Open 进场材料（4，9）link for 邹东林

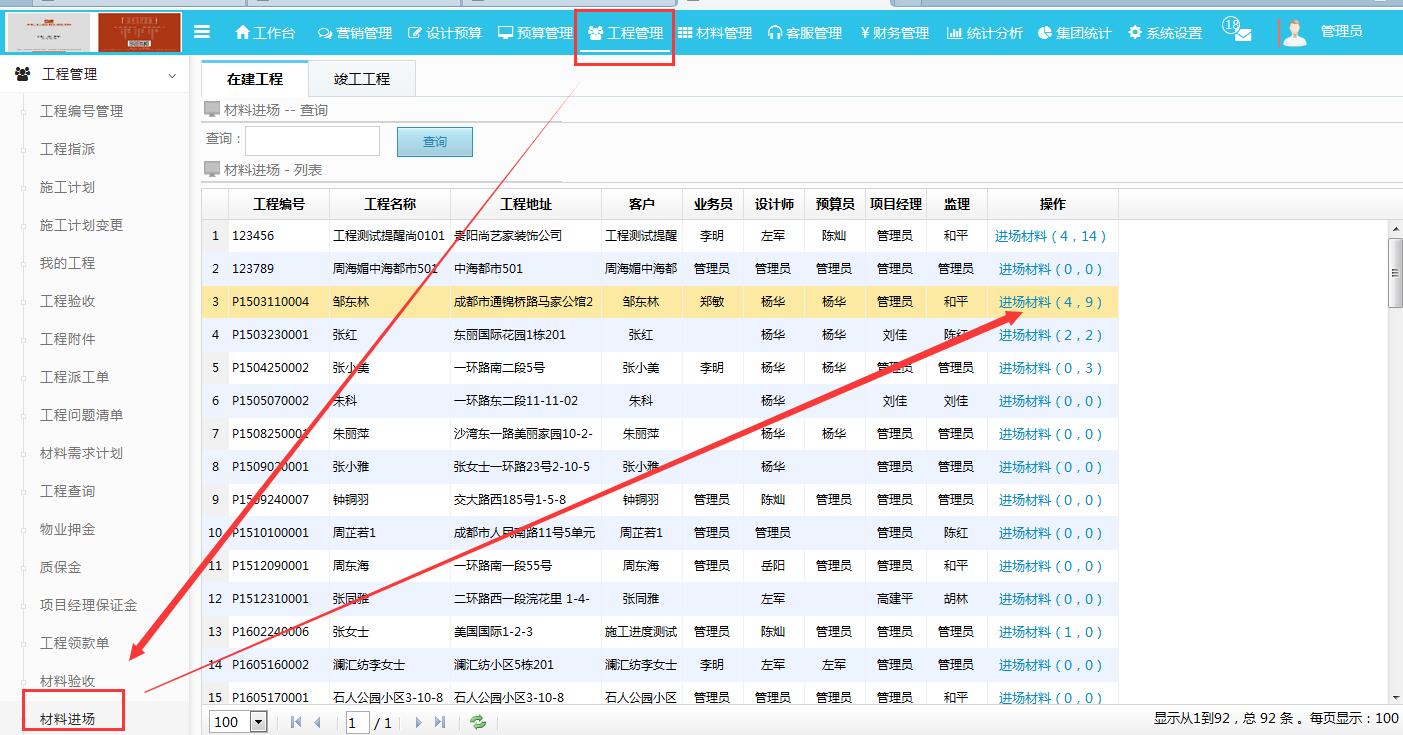pyautogui.click(x=1052, y=301)
